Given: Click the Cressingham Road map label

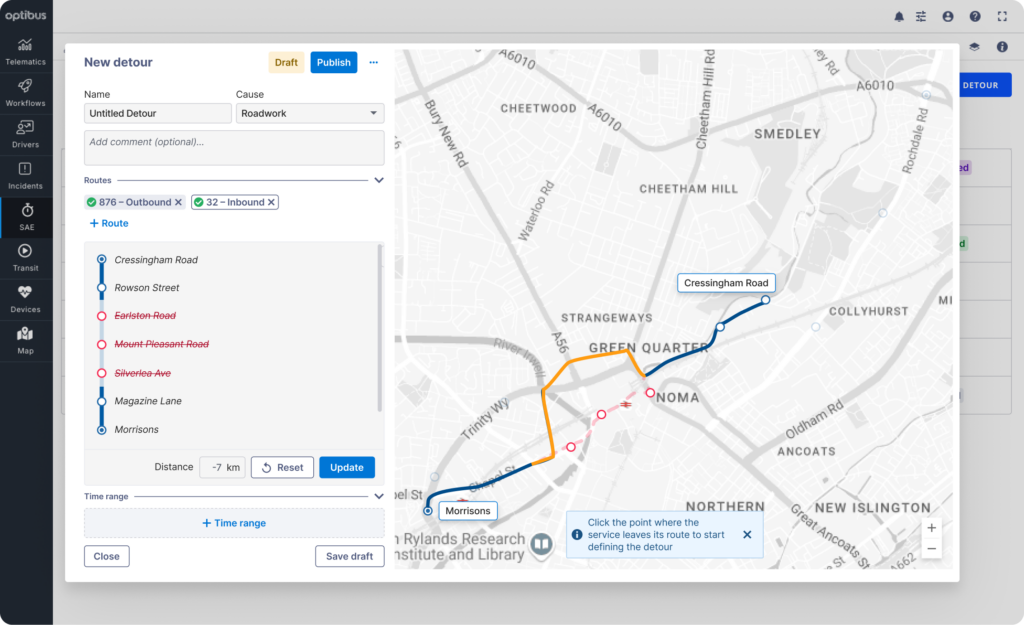Looking at the screenshot, I should point(726,283).
